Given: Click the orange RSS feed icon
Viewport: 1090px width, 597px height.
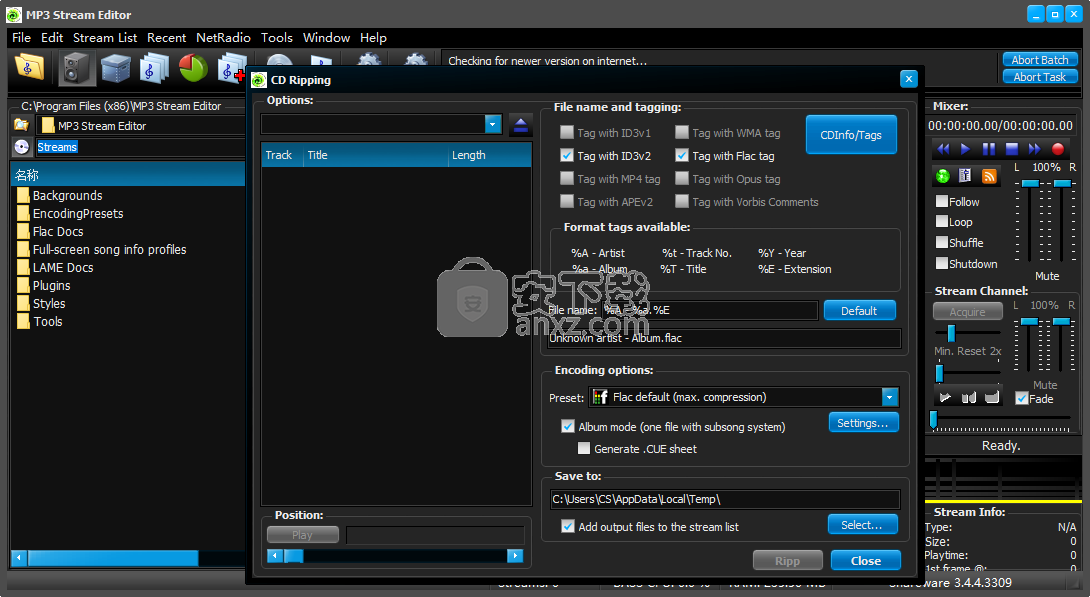Looking at the screenshot, I should 989,176.
